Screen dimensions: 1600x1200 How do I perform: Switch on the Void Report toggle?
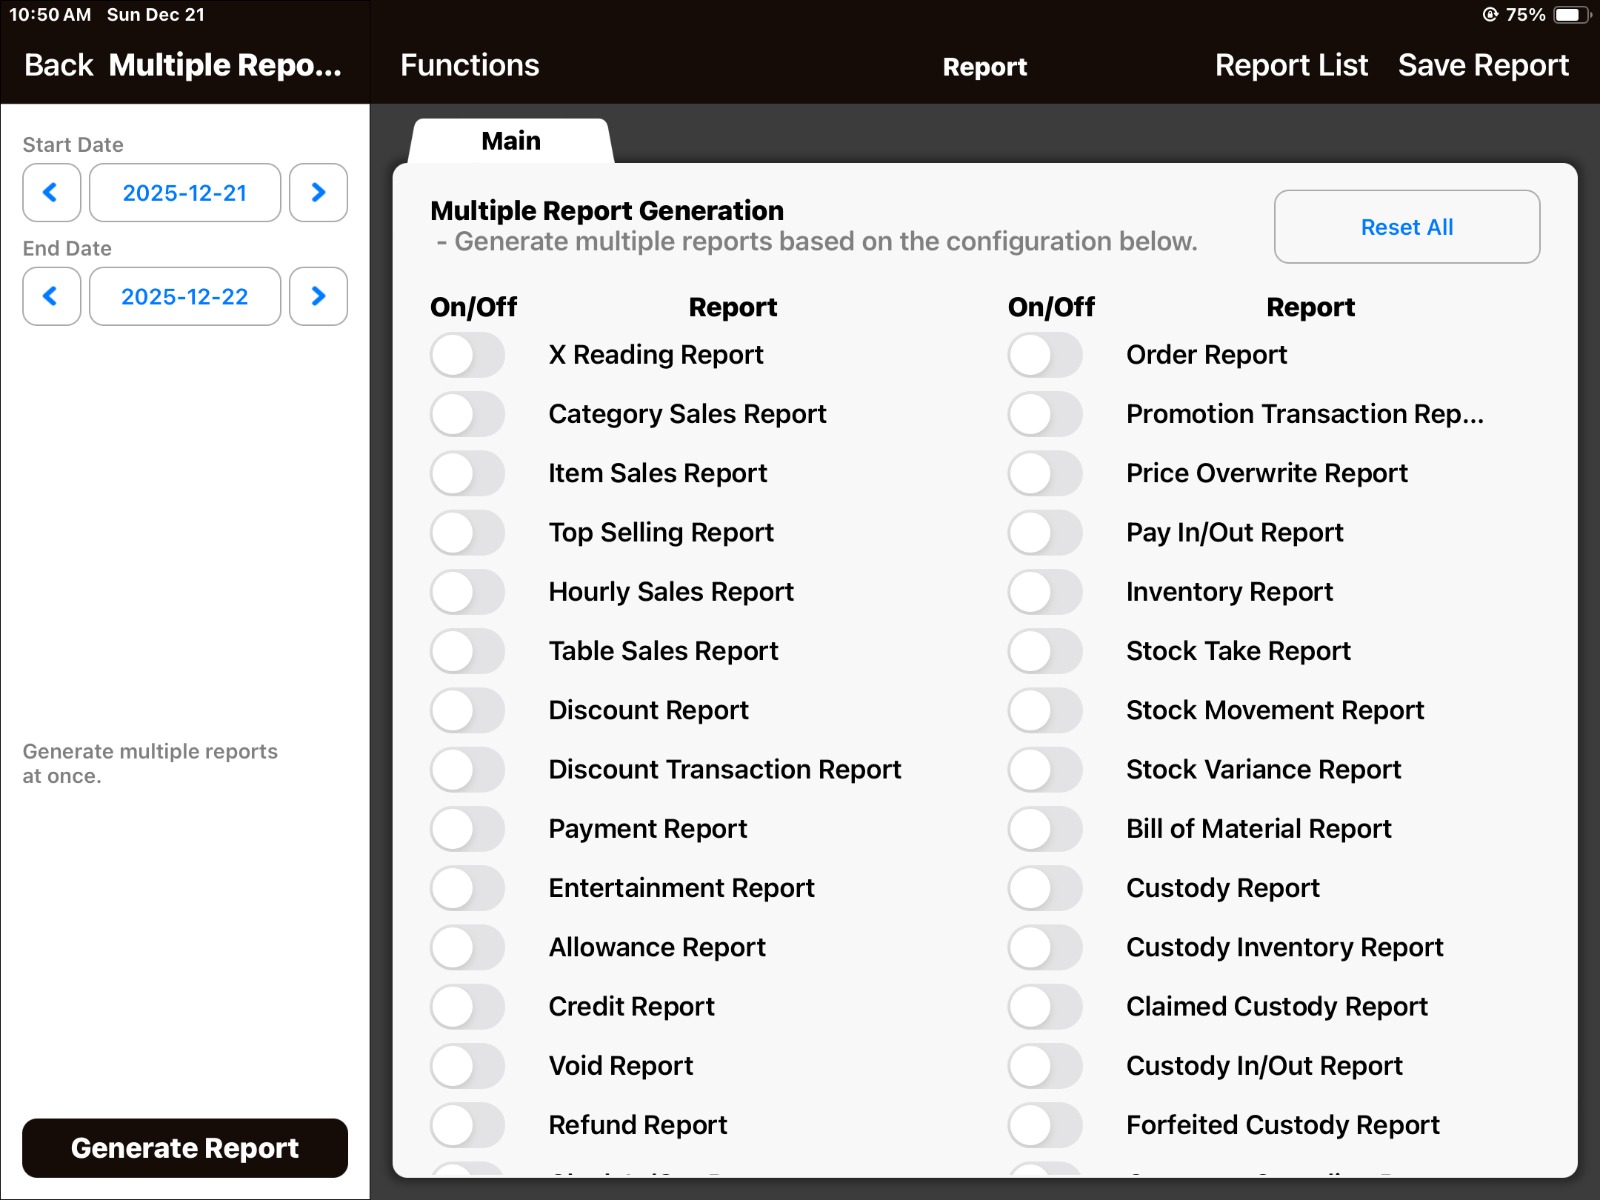pyautogui.click(x=467, y=1066)
